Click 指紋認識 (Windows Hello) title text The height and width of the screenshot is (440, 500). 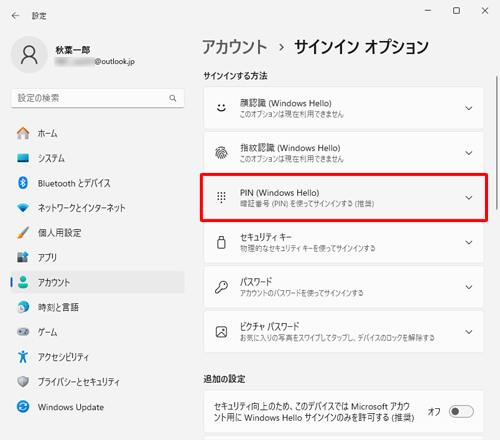(x=290, y=148)
